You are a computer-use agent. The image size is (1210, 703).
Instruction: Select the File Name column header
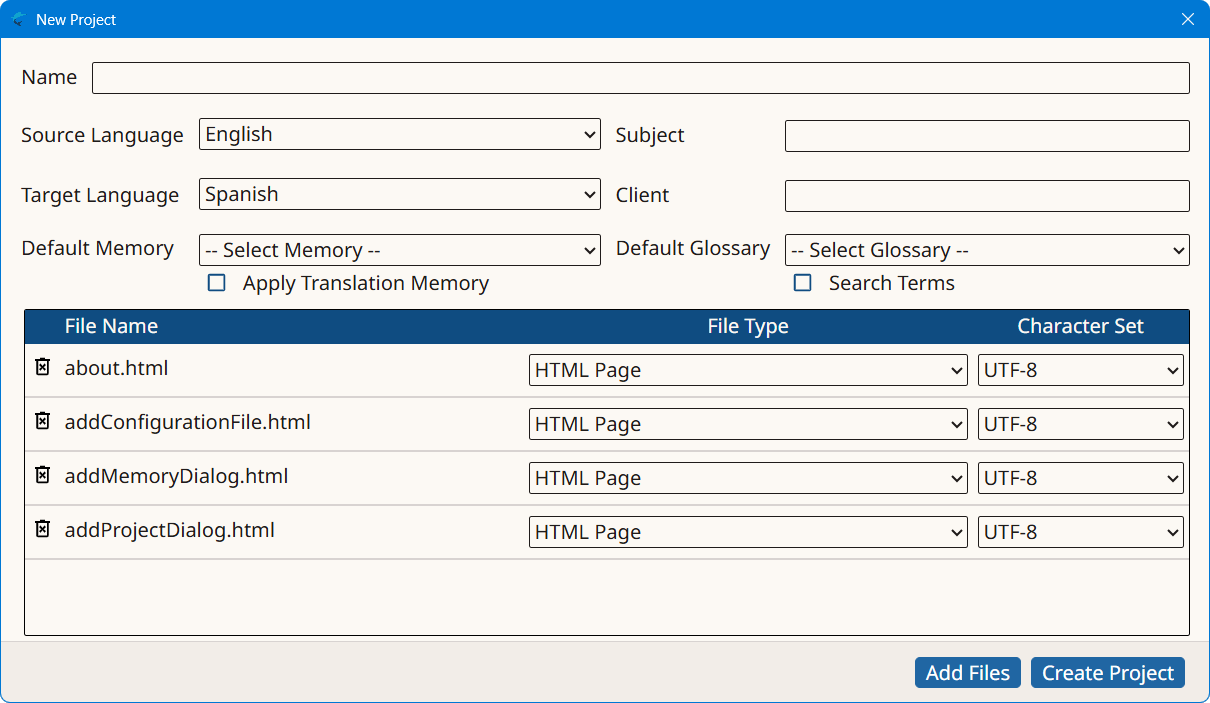click(x=111, y=326)
